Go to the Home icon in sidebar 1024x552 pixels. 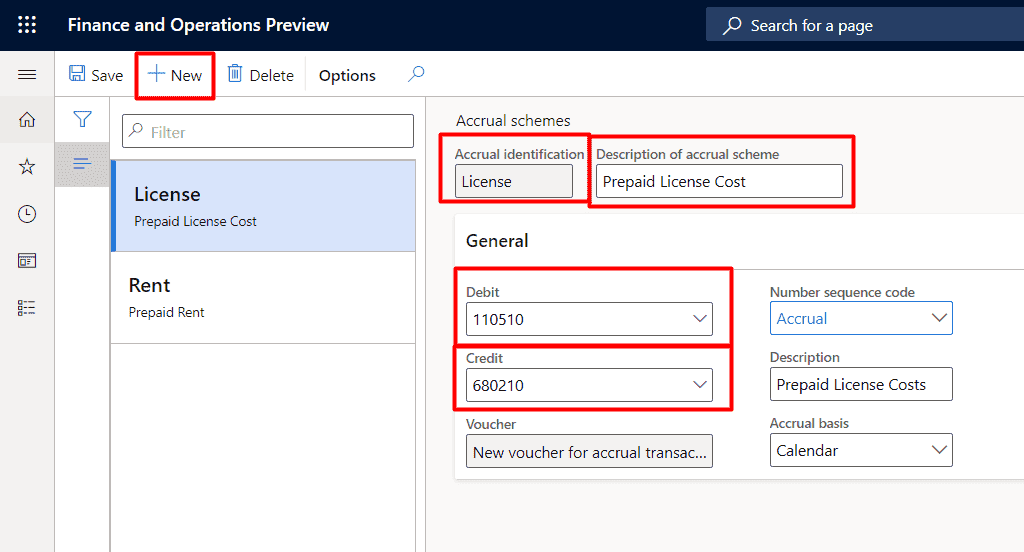click(27, 120)
